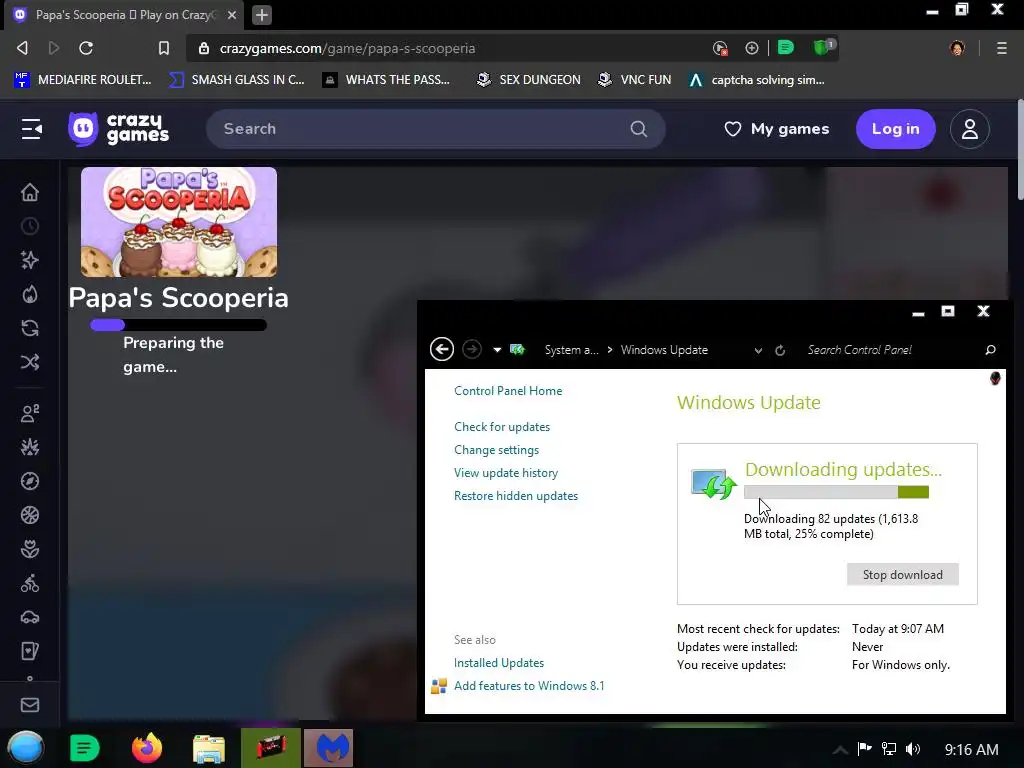Close the Papa's Scooperia tab
The image size is (1024, 768).
pyautogui.click(x=232, y=14)
